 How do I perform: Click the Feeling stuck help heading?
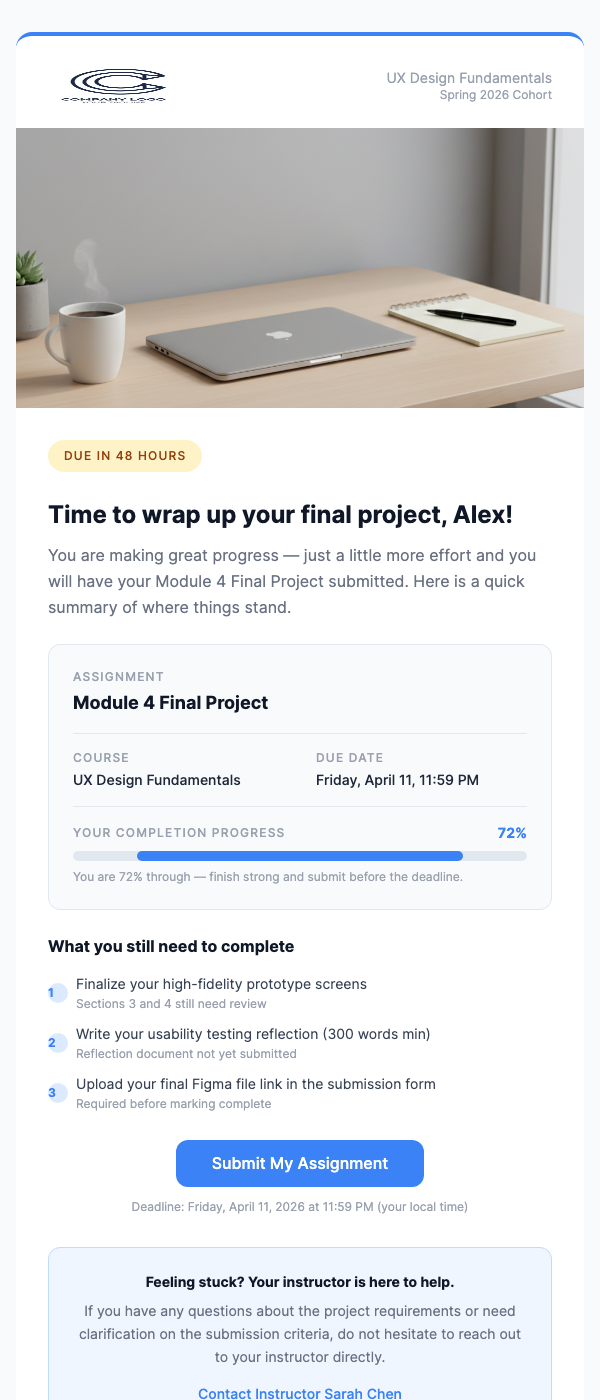tap(300, 1282)
